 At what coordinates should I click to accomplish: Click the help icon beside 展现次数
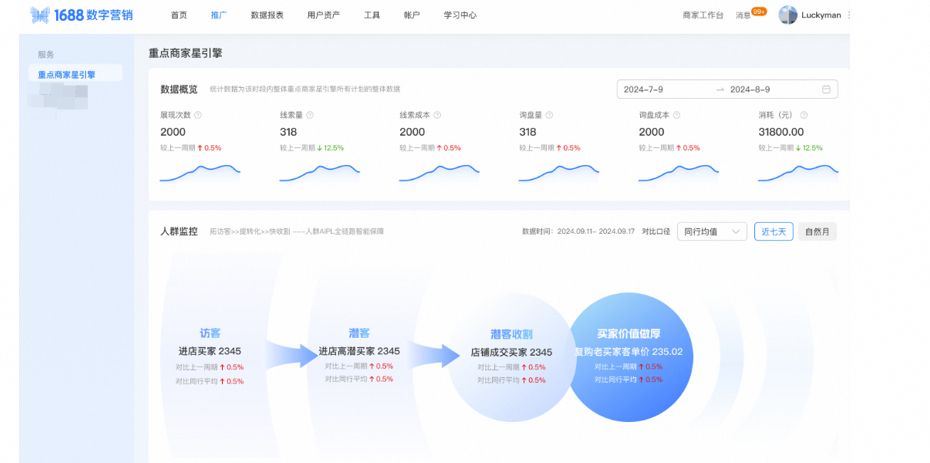[198, 116]
